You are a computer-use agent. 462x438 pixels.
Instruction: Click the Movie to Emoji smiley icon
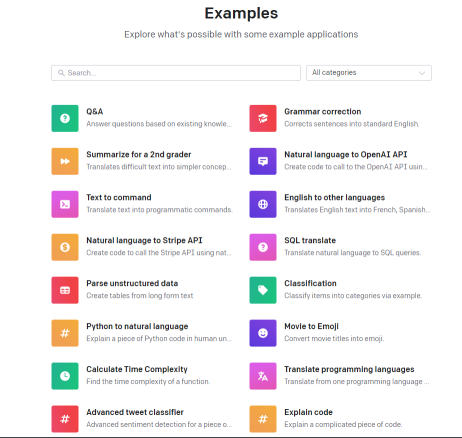(x=263, y=333)
